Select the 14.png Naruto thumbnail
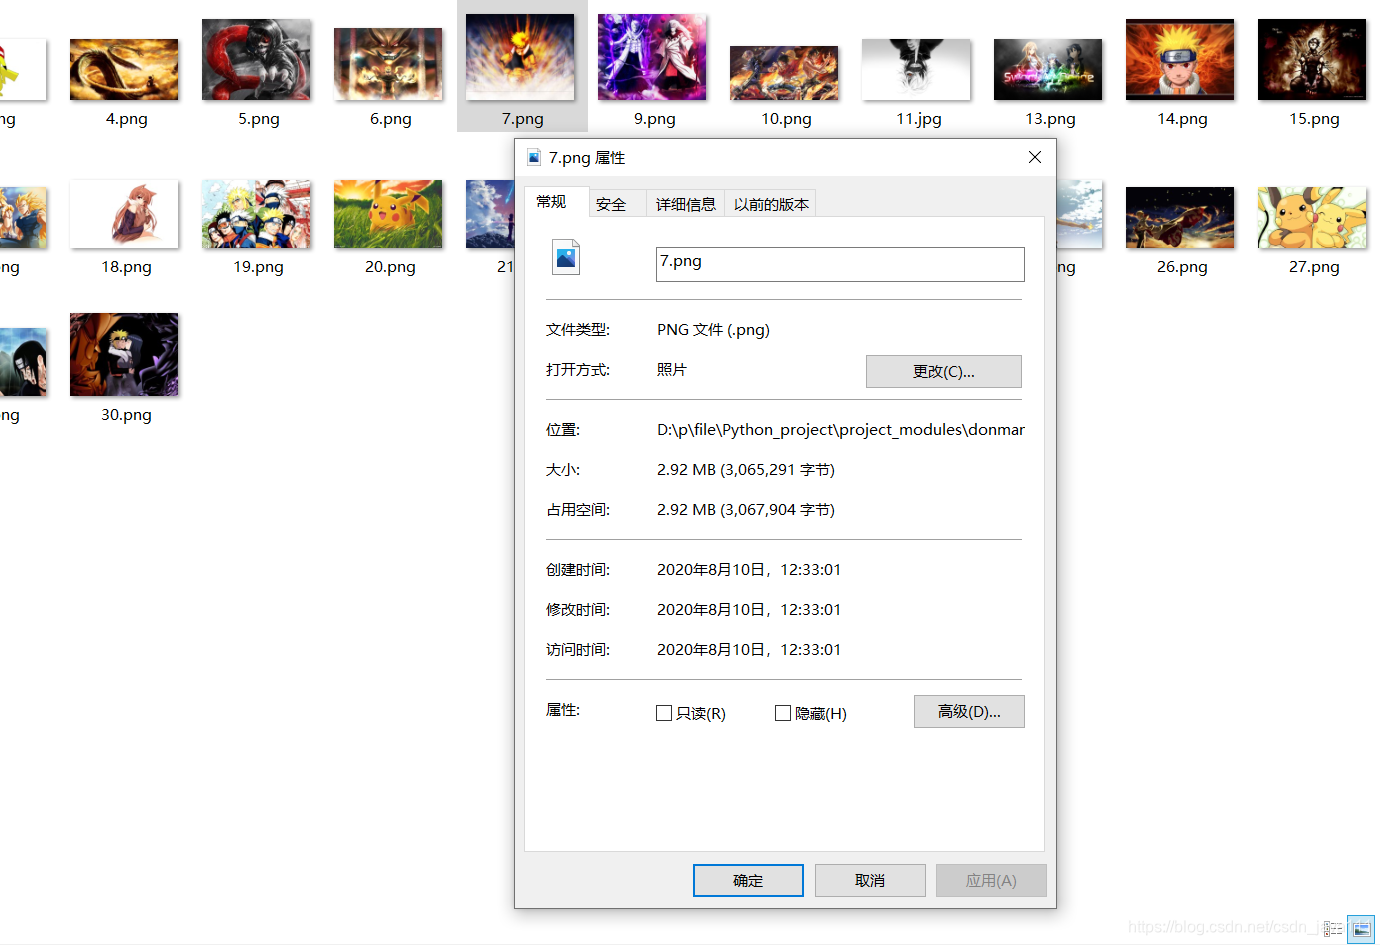 pyautogui.click(x=1180, y=60)
